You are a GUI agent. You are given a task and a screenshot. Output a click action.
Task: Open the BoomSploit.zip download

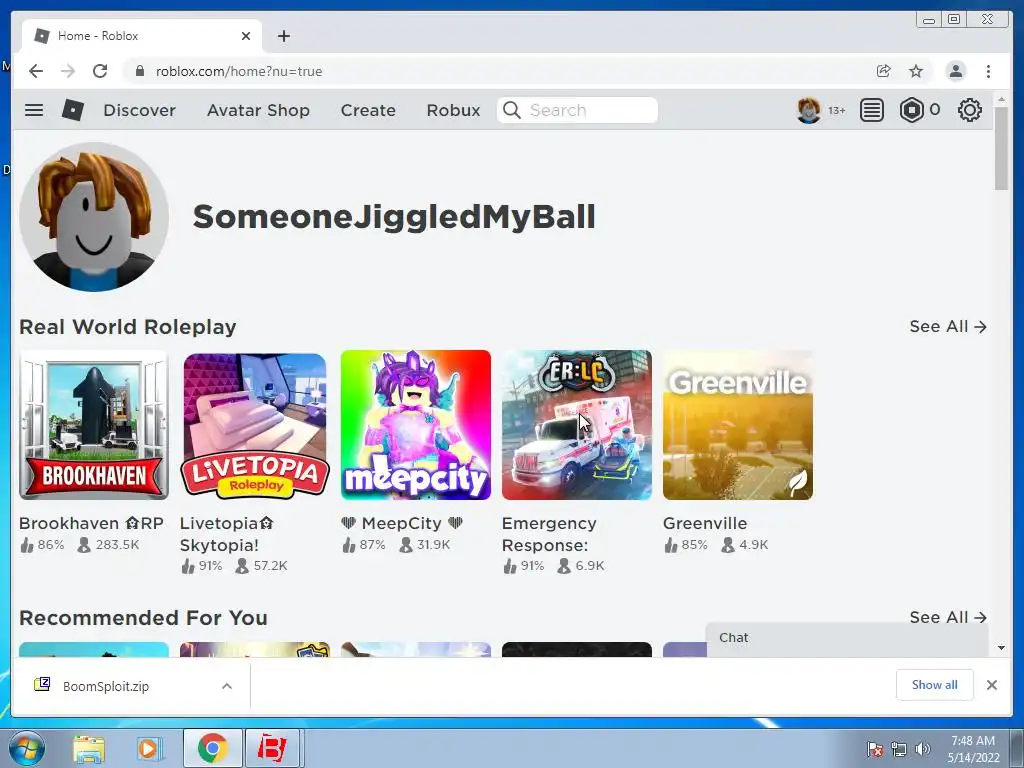(106, 686)
